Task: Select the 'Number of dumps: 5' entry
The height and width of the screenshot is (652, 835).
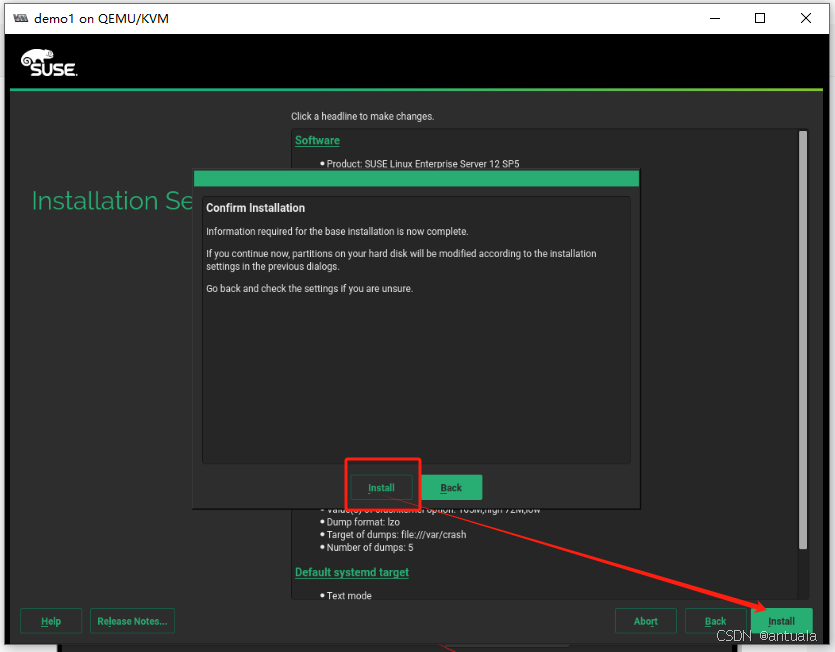Action: click(370, 548)
